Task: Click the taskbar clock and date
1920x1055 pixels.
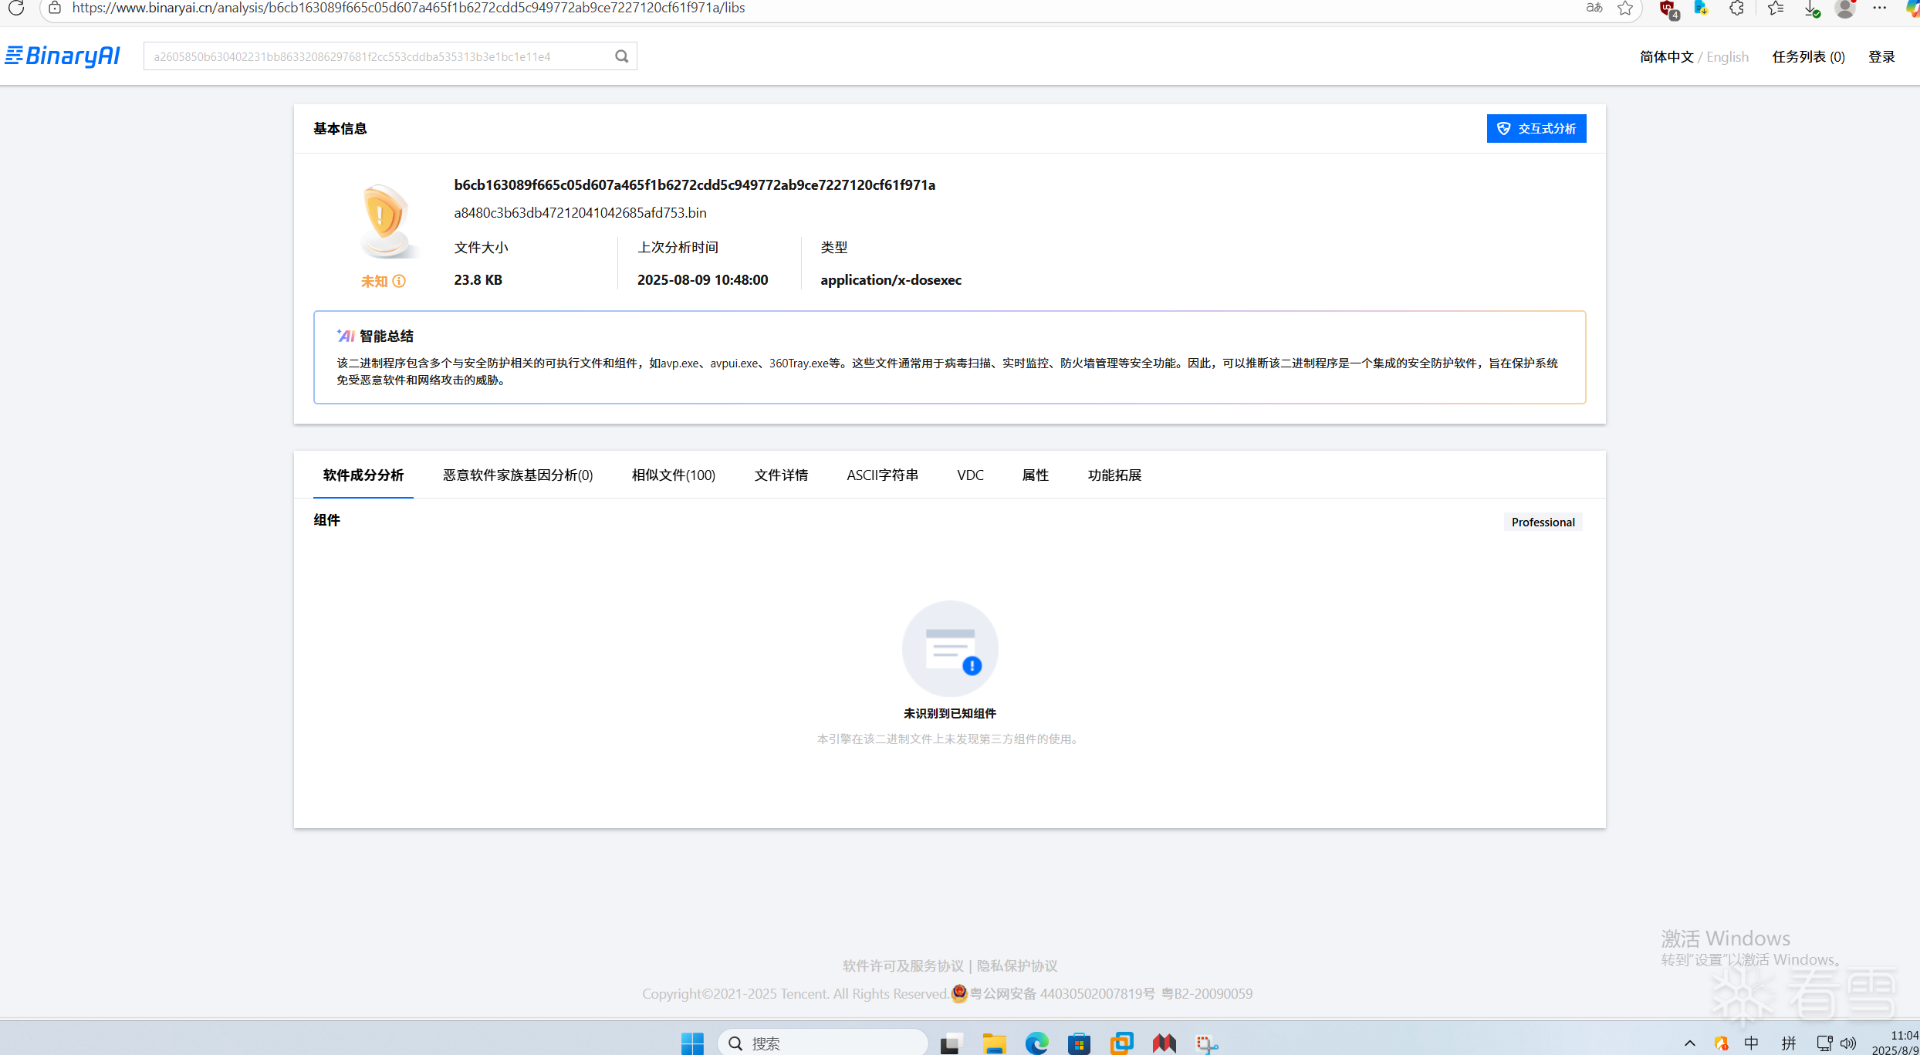Action: click(x=1896, y=1043)
